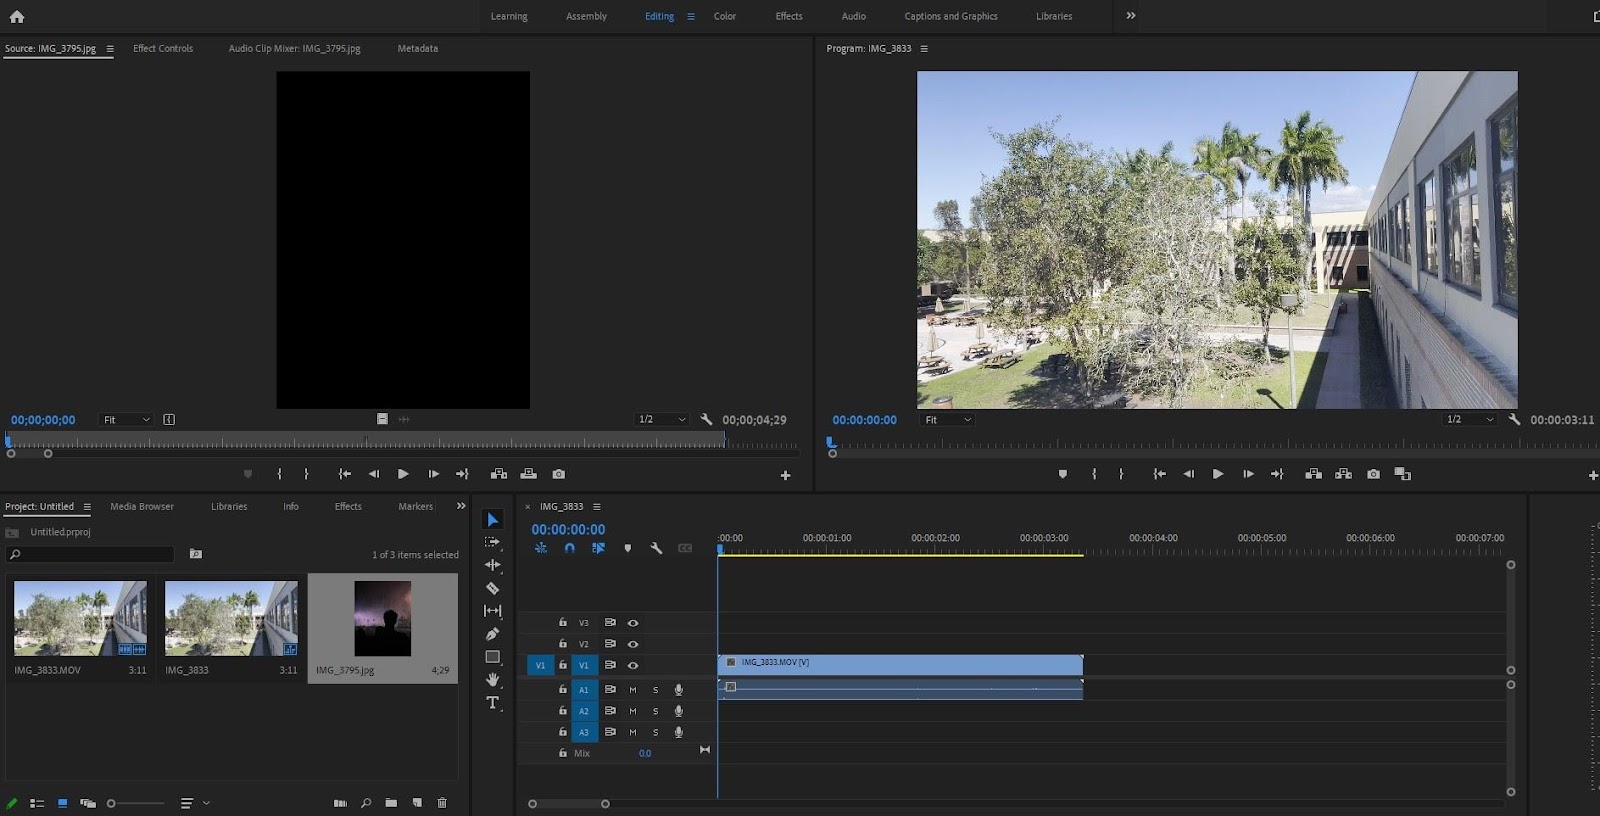Image resolution: width=1600 pixels, height=816 pixels.
Task: Select the Slip tool
Action: pos(492,611)
